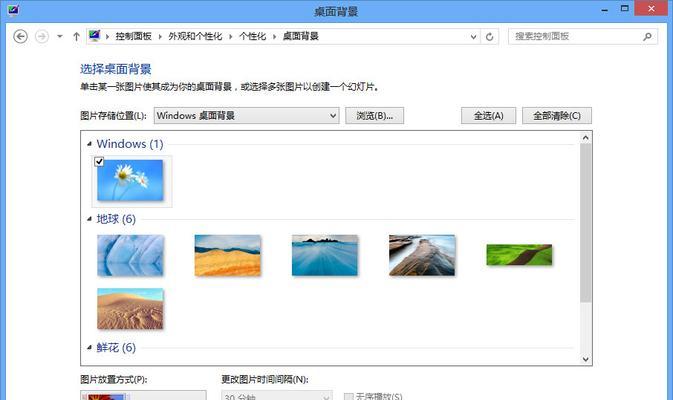Collapse the Windows (1) group
The width and height of the screenshot is (673, 400).
click(x=89, y=144)
